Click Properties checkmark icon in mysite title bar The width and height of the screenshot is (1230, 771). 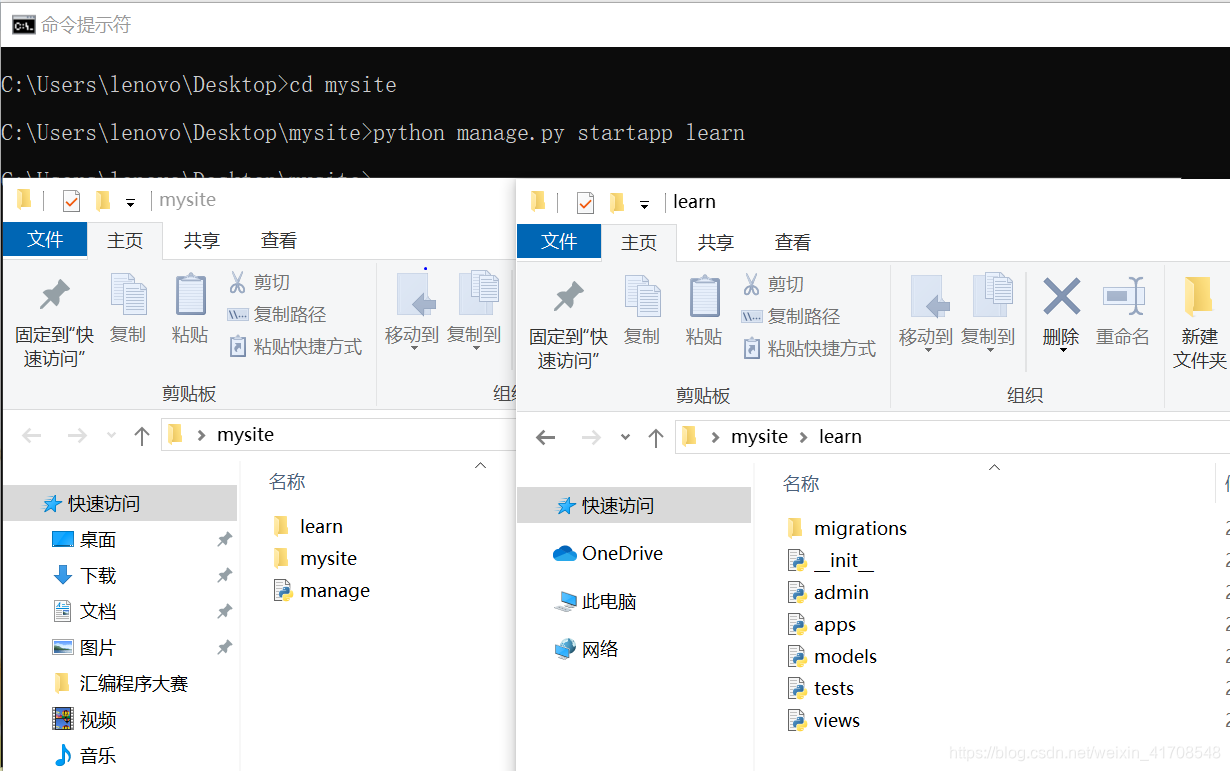coord(71,201)
